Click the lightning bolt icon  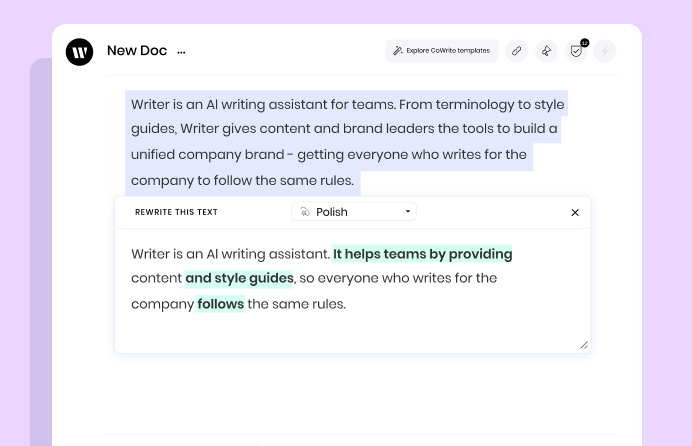point(605,51)
